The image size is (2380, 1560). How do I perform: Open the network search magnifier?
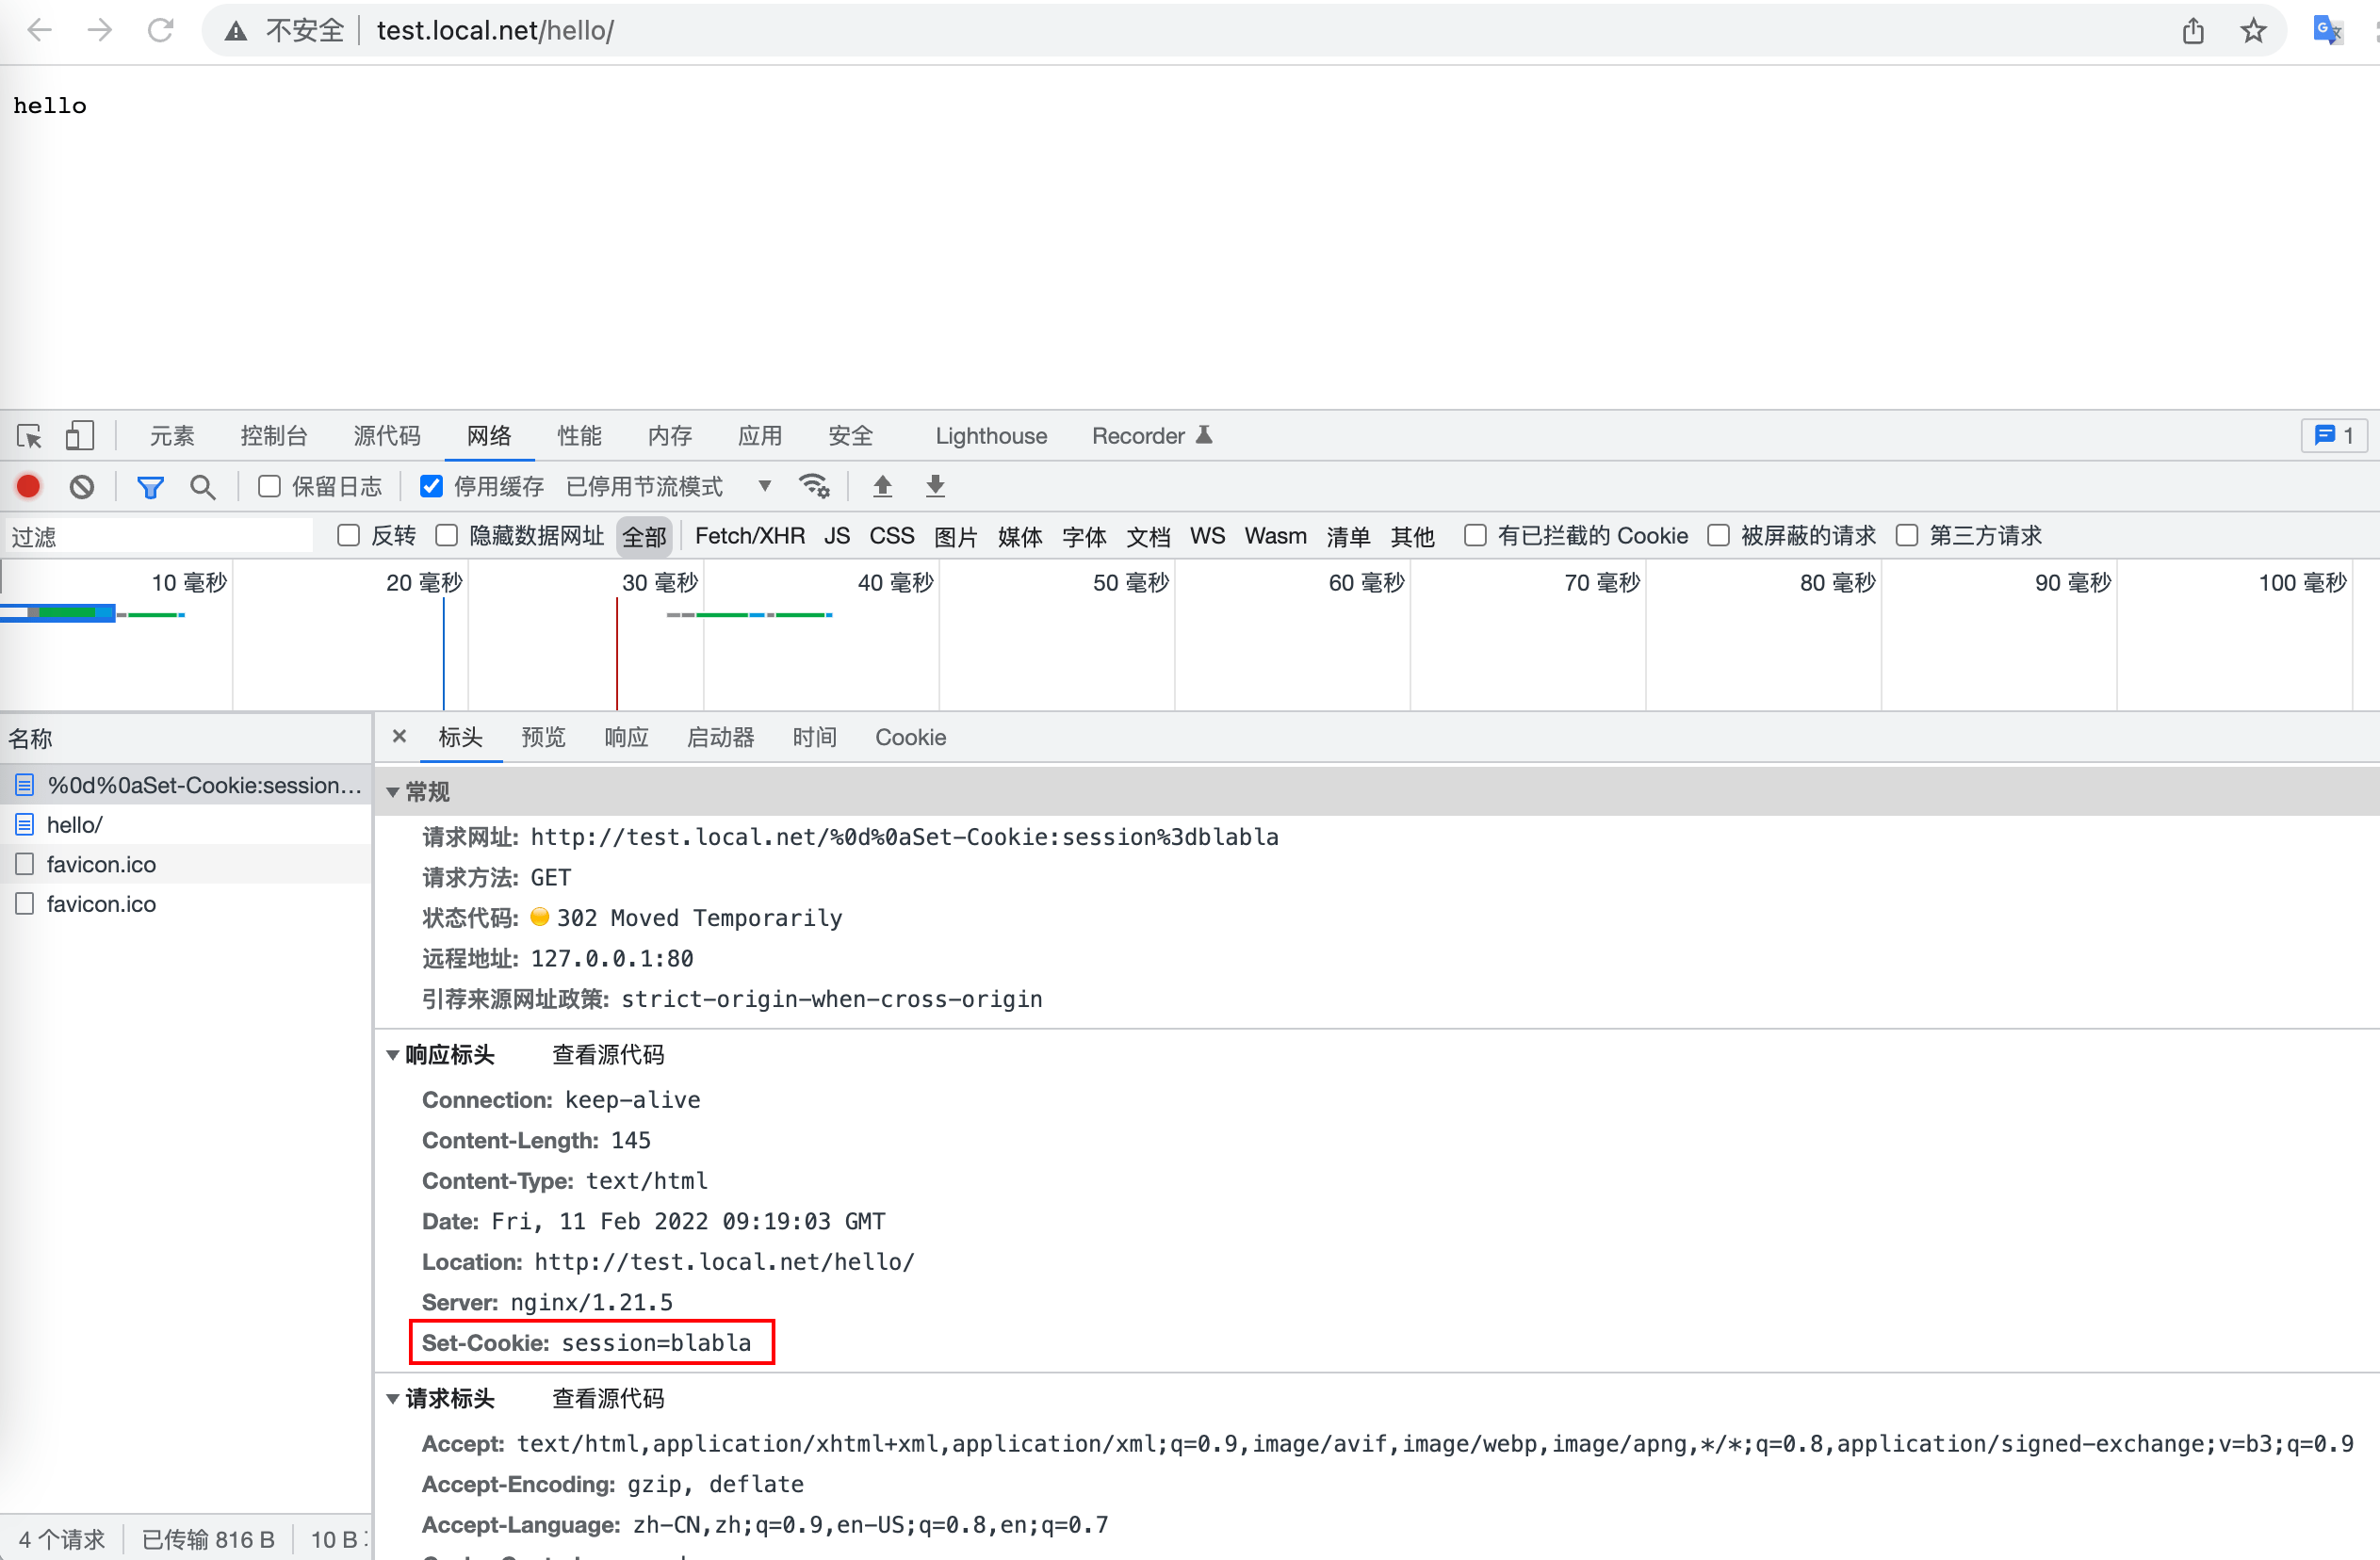pyautogui.click(x=203, y=487)
